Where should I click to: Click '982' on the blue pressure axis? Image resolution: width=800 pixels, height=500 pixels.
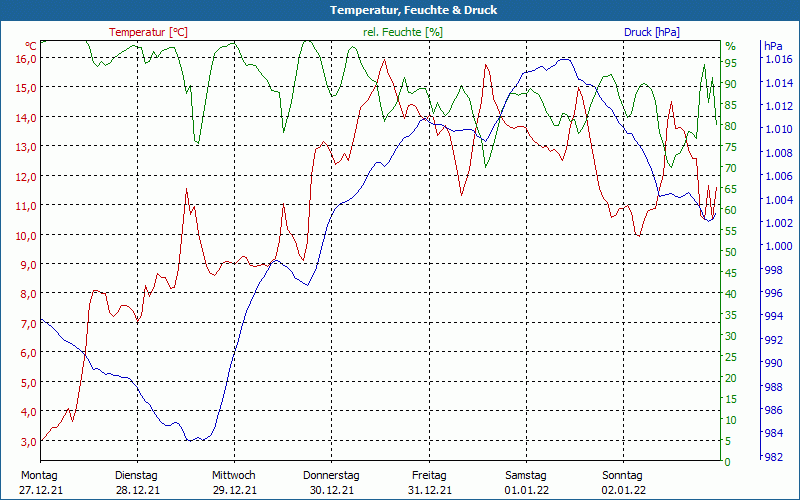pos(773,457)
